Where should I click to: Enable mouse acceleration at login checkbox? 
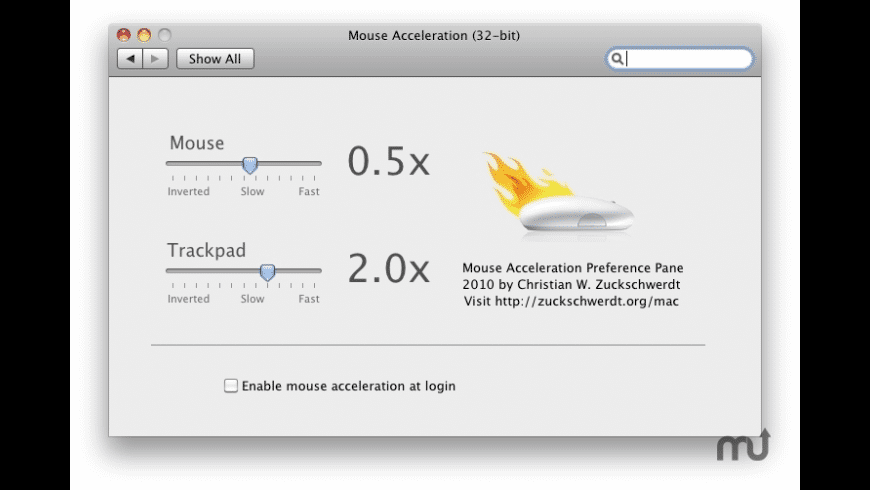231,386
